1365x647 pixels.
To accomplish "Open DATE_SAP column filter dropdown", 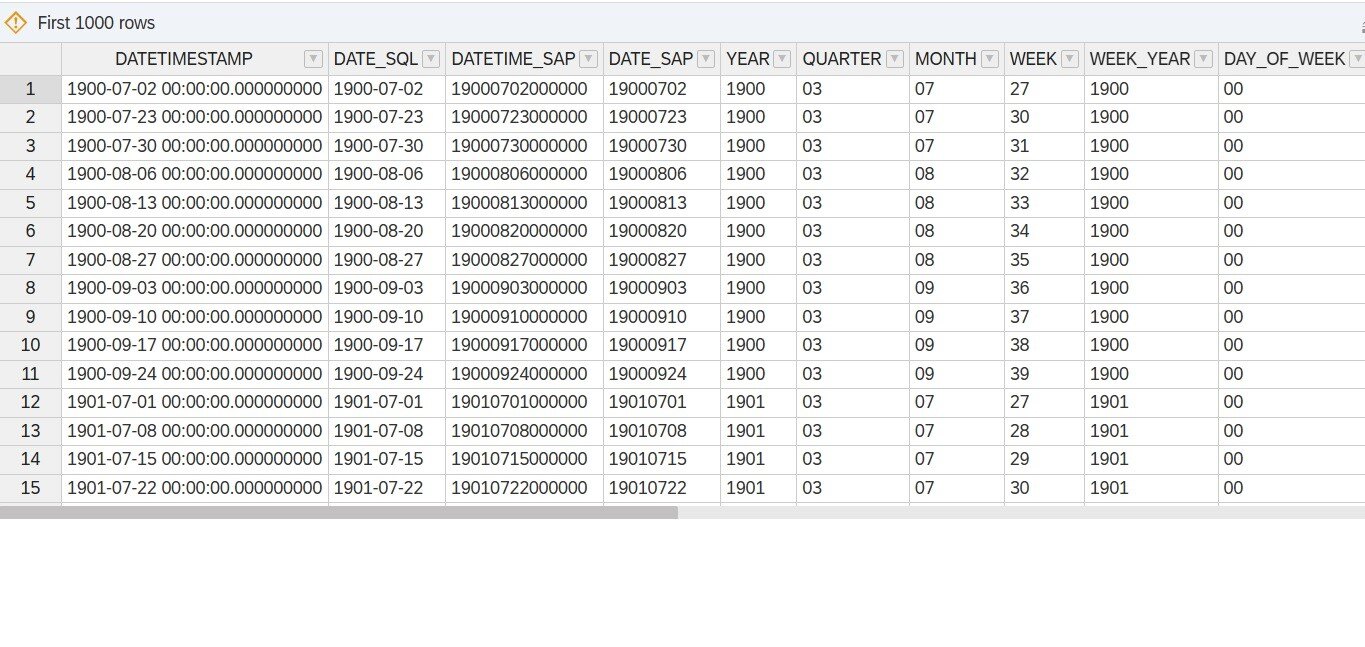I will (x=706, y=59).
